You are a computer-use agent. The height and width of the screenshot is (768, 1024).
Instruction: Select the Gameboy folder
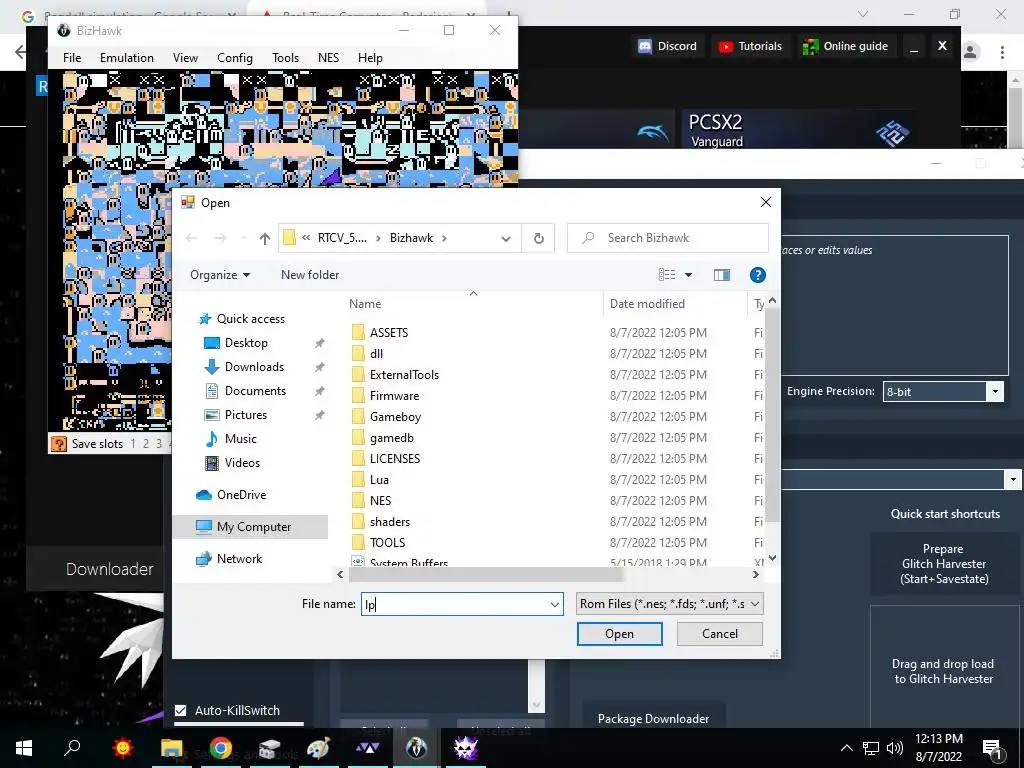coord(395,417)
